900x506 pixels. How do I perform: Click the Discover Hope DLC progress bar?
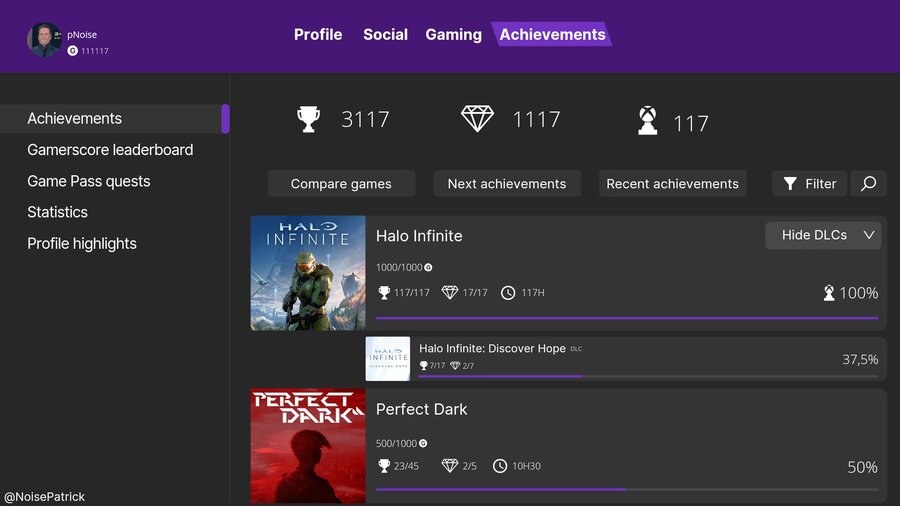(649, 376)
